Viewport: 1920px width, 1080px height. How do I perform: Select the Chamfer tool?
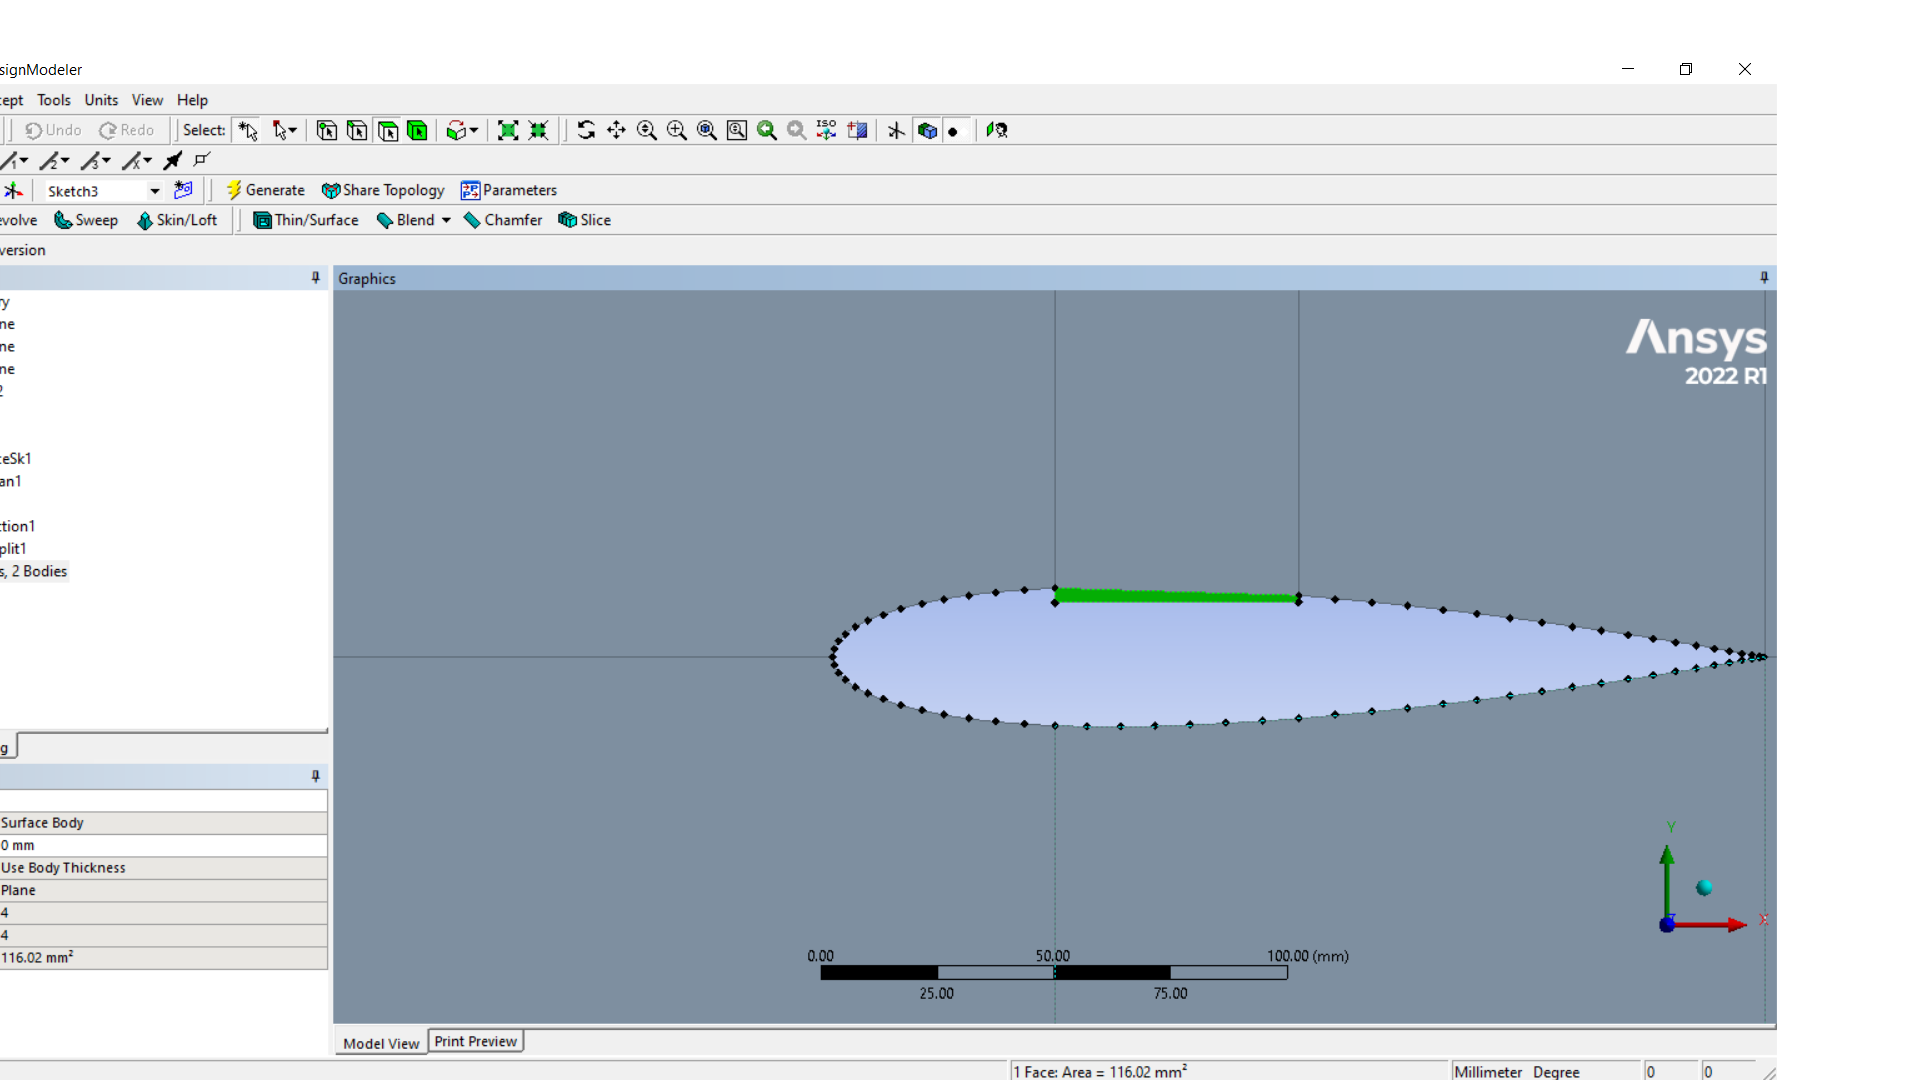503,220
